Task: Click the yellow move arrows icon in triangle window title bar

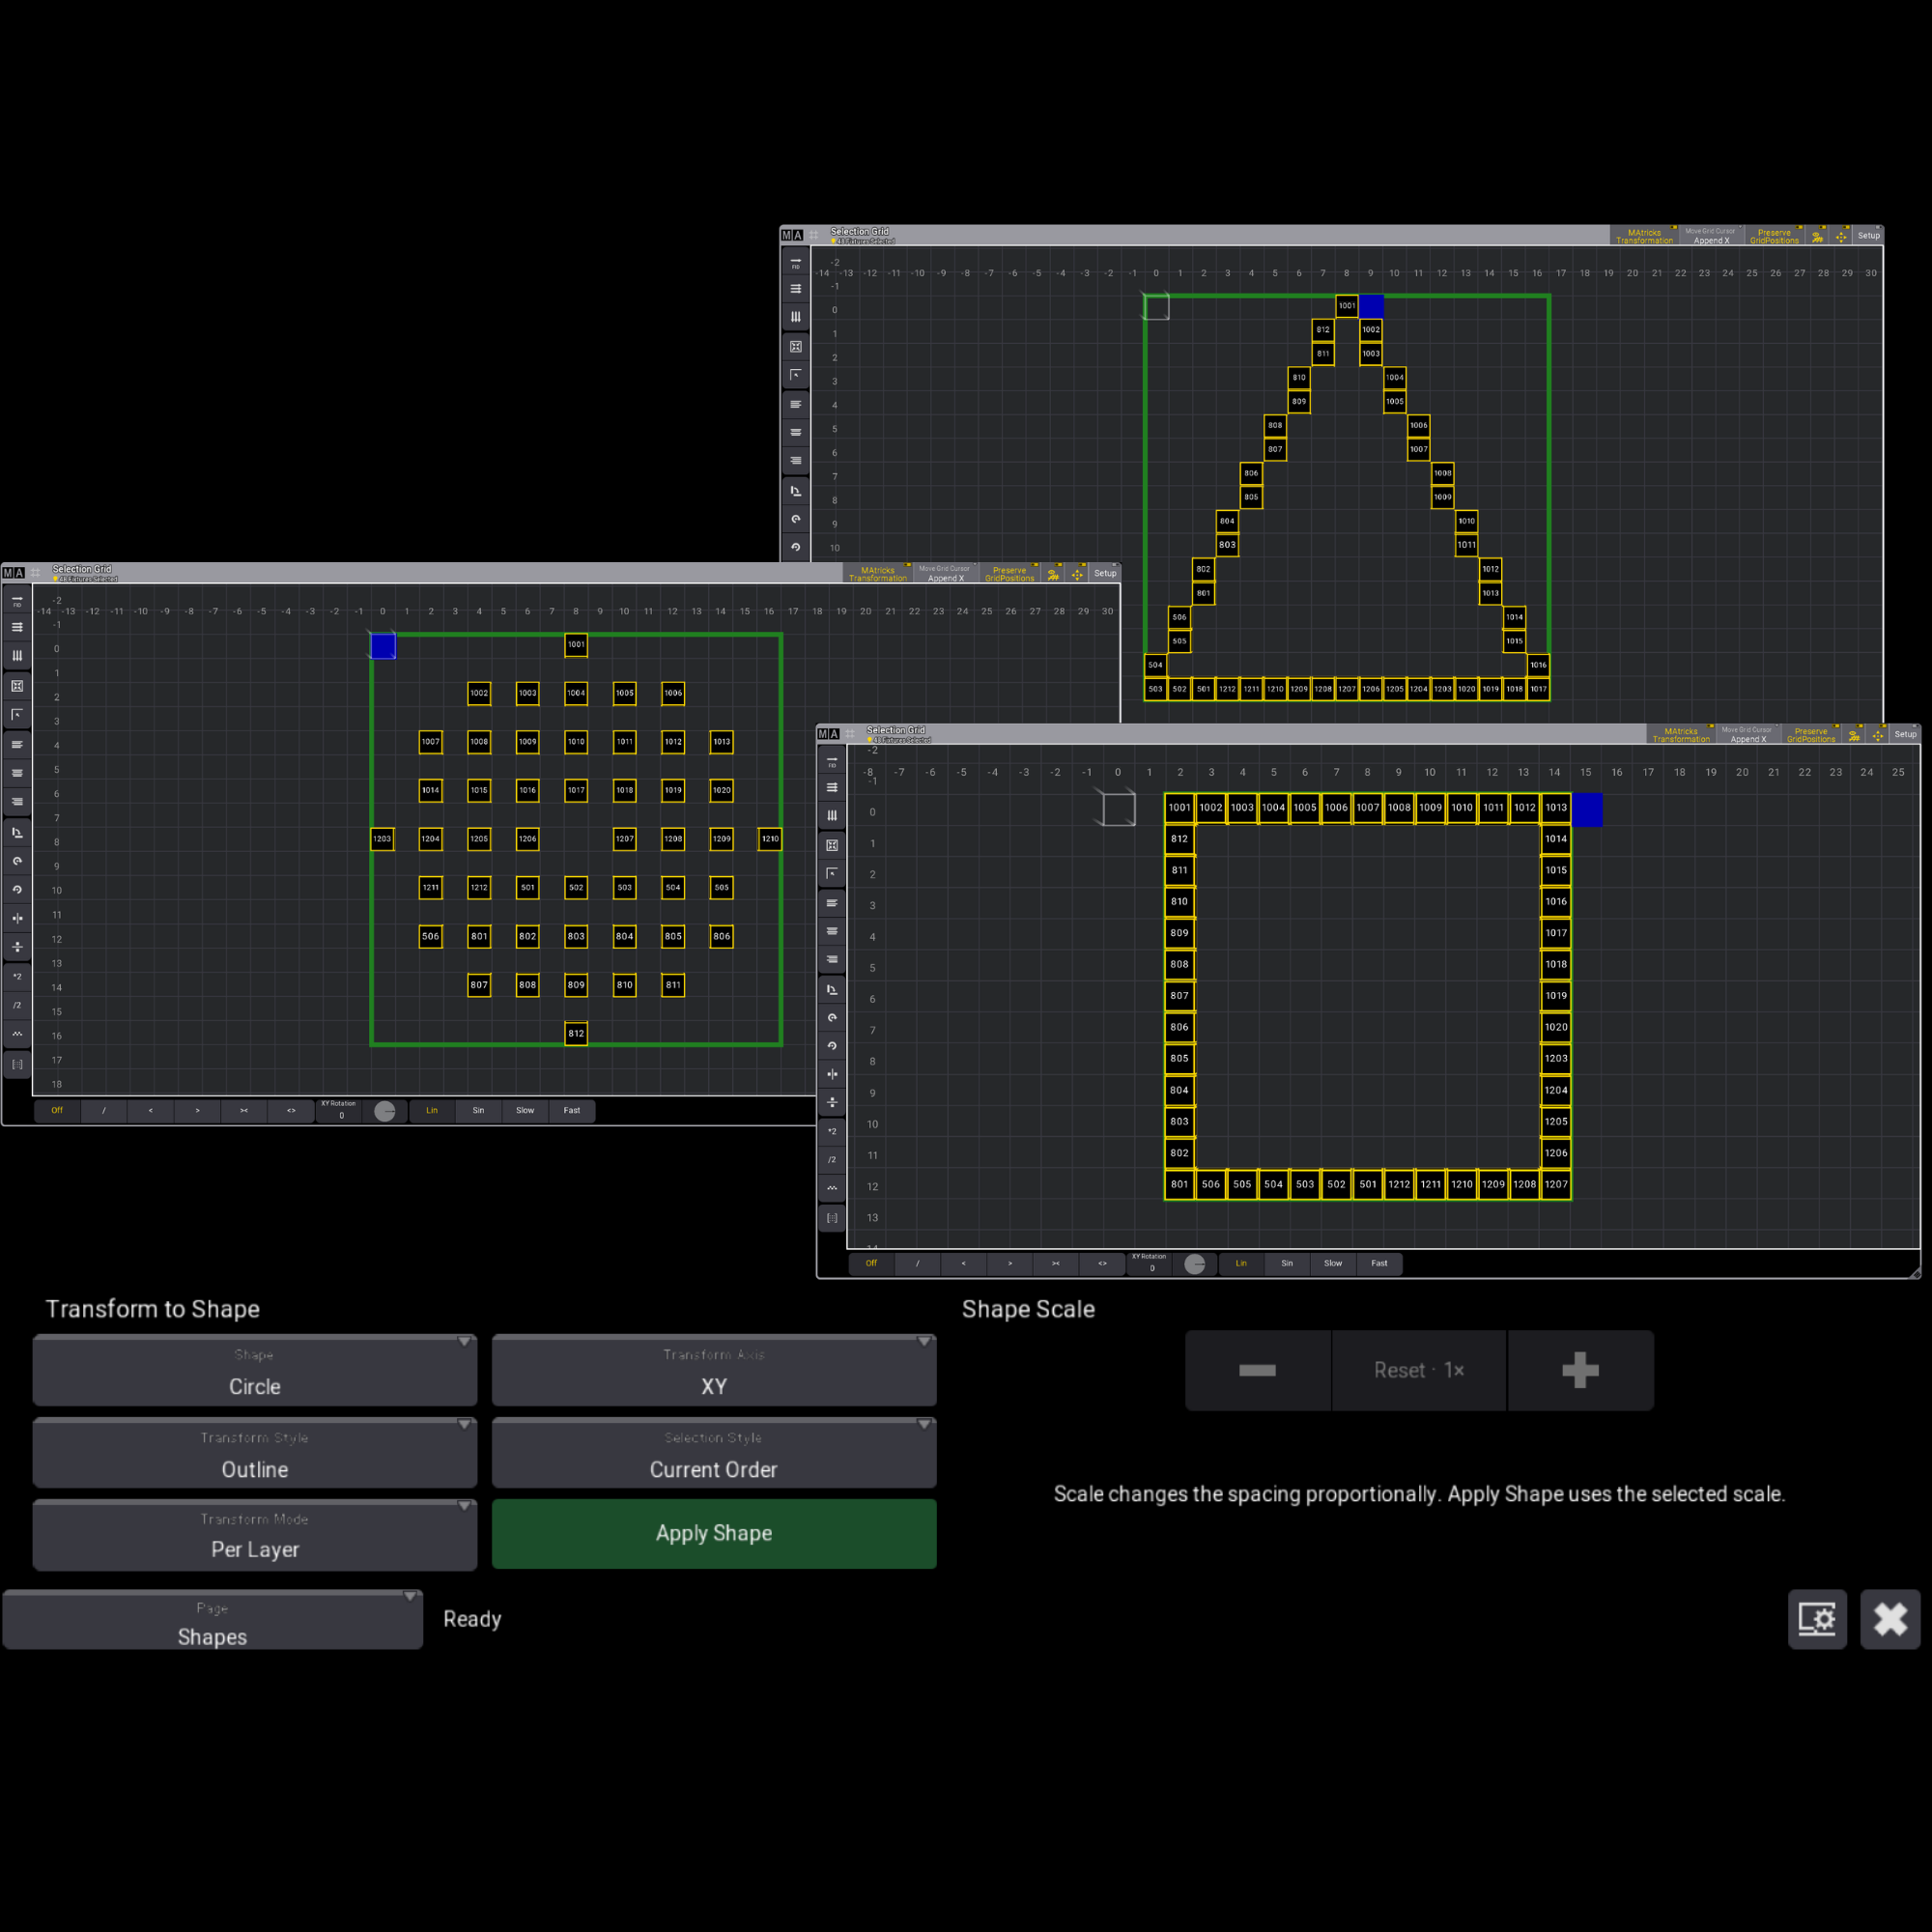Action: (x=1841, y=237)
